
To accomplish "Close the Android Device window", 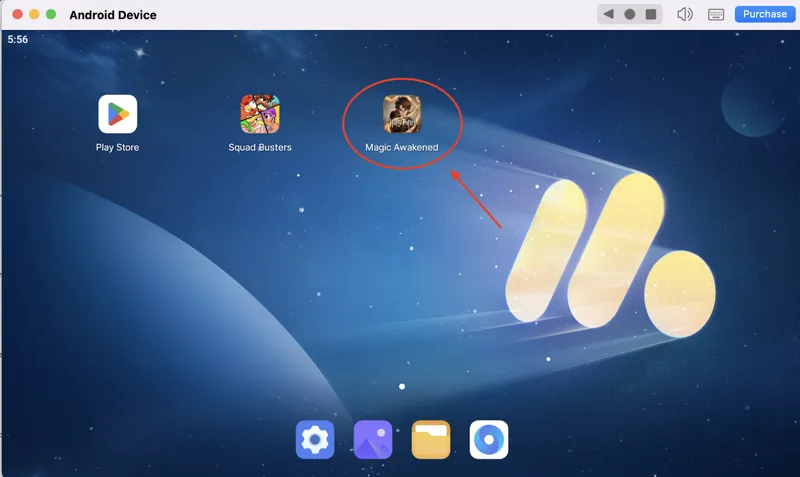I will click(16, 15).
